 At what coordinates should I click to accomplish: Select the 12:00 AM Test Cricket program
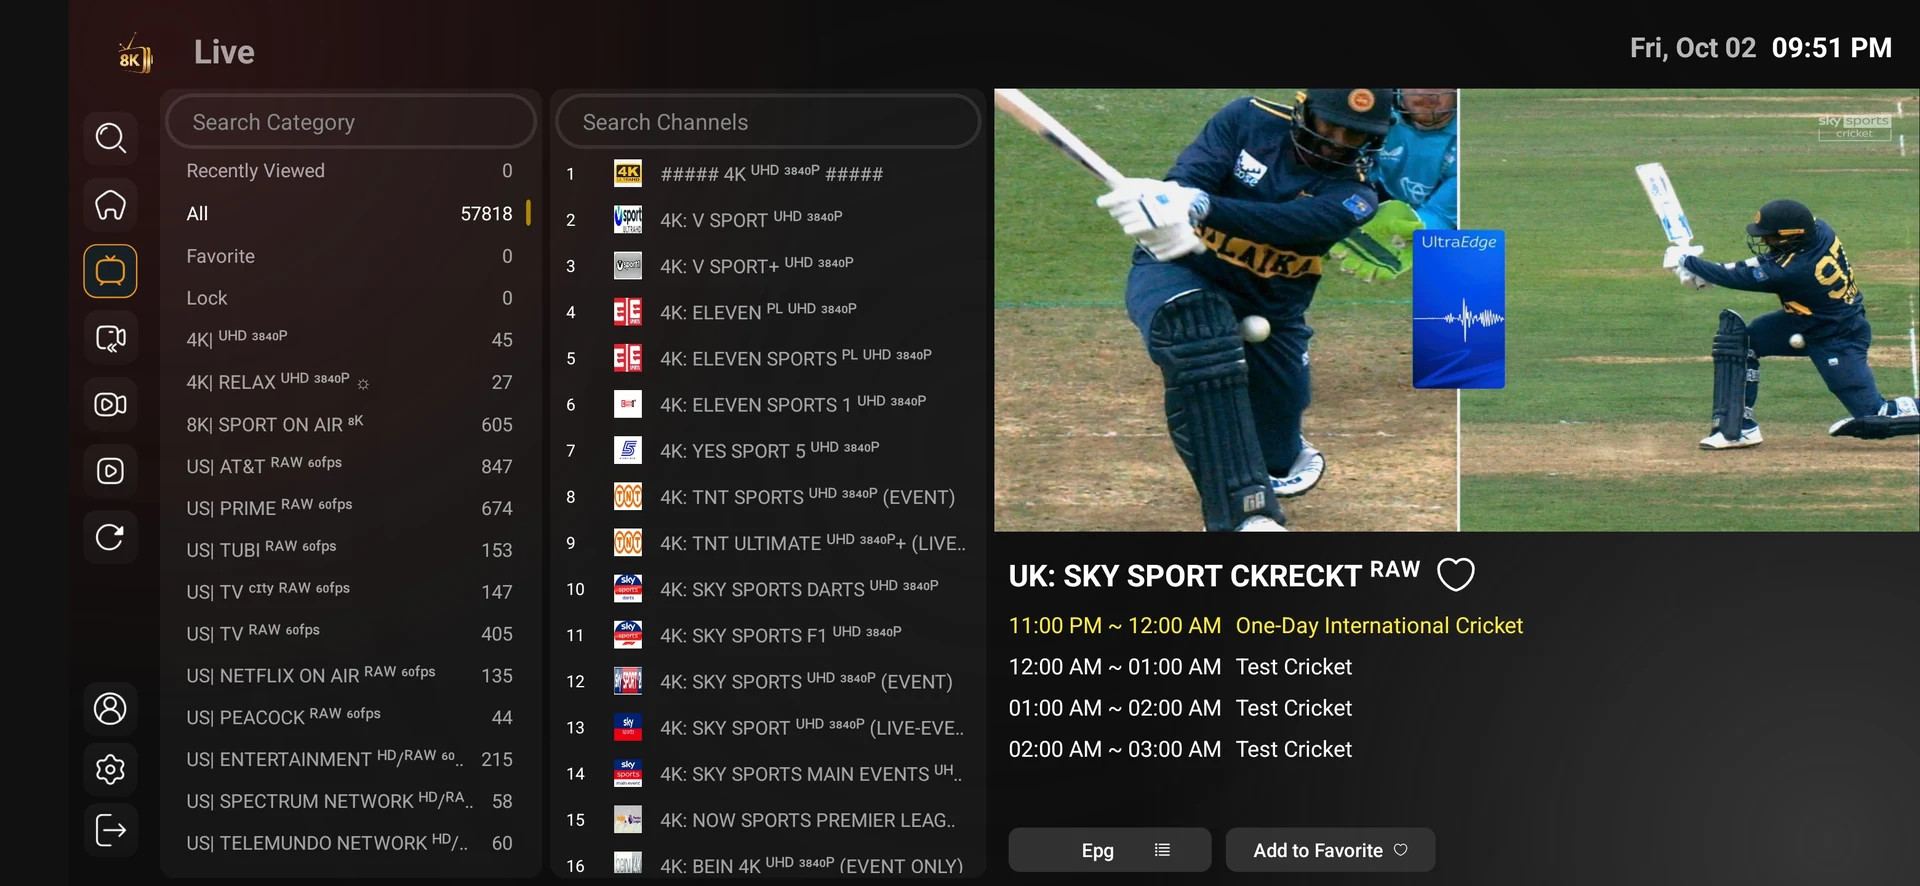coord(1180,667)
